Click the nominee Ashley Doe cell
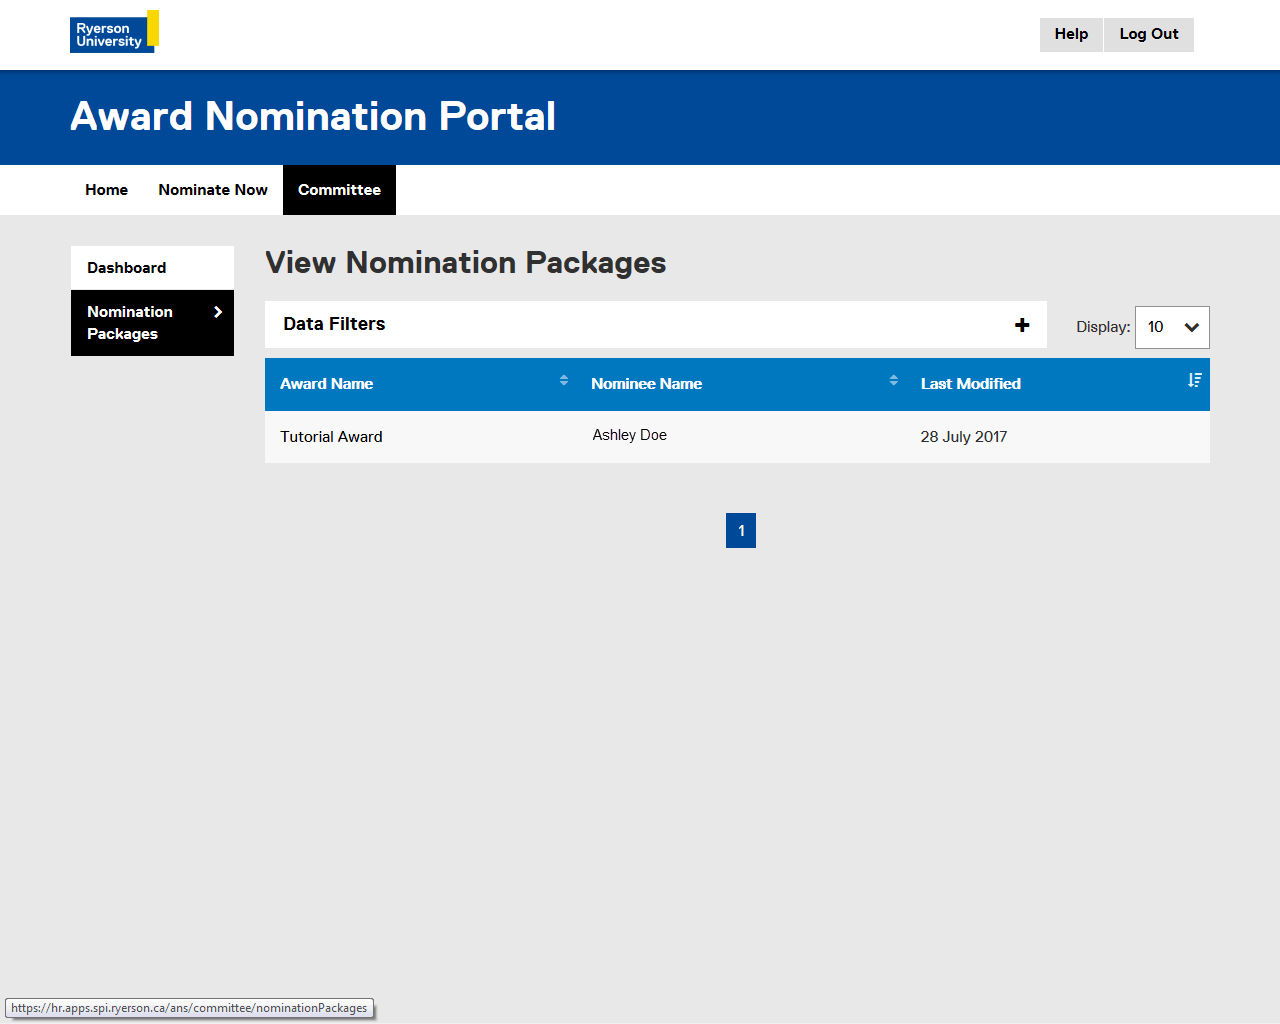1280x1024 pixels. point(629,435)
